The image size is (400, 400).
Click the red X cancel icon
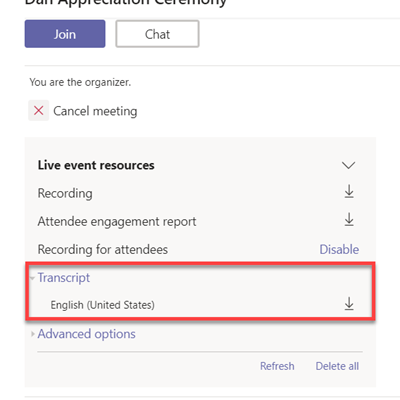point(39,110)
